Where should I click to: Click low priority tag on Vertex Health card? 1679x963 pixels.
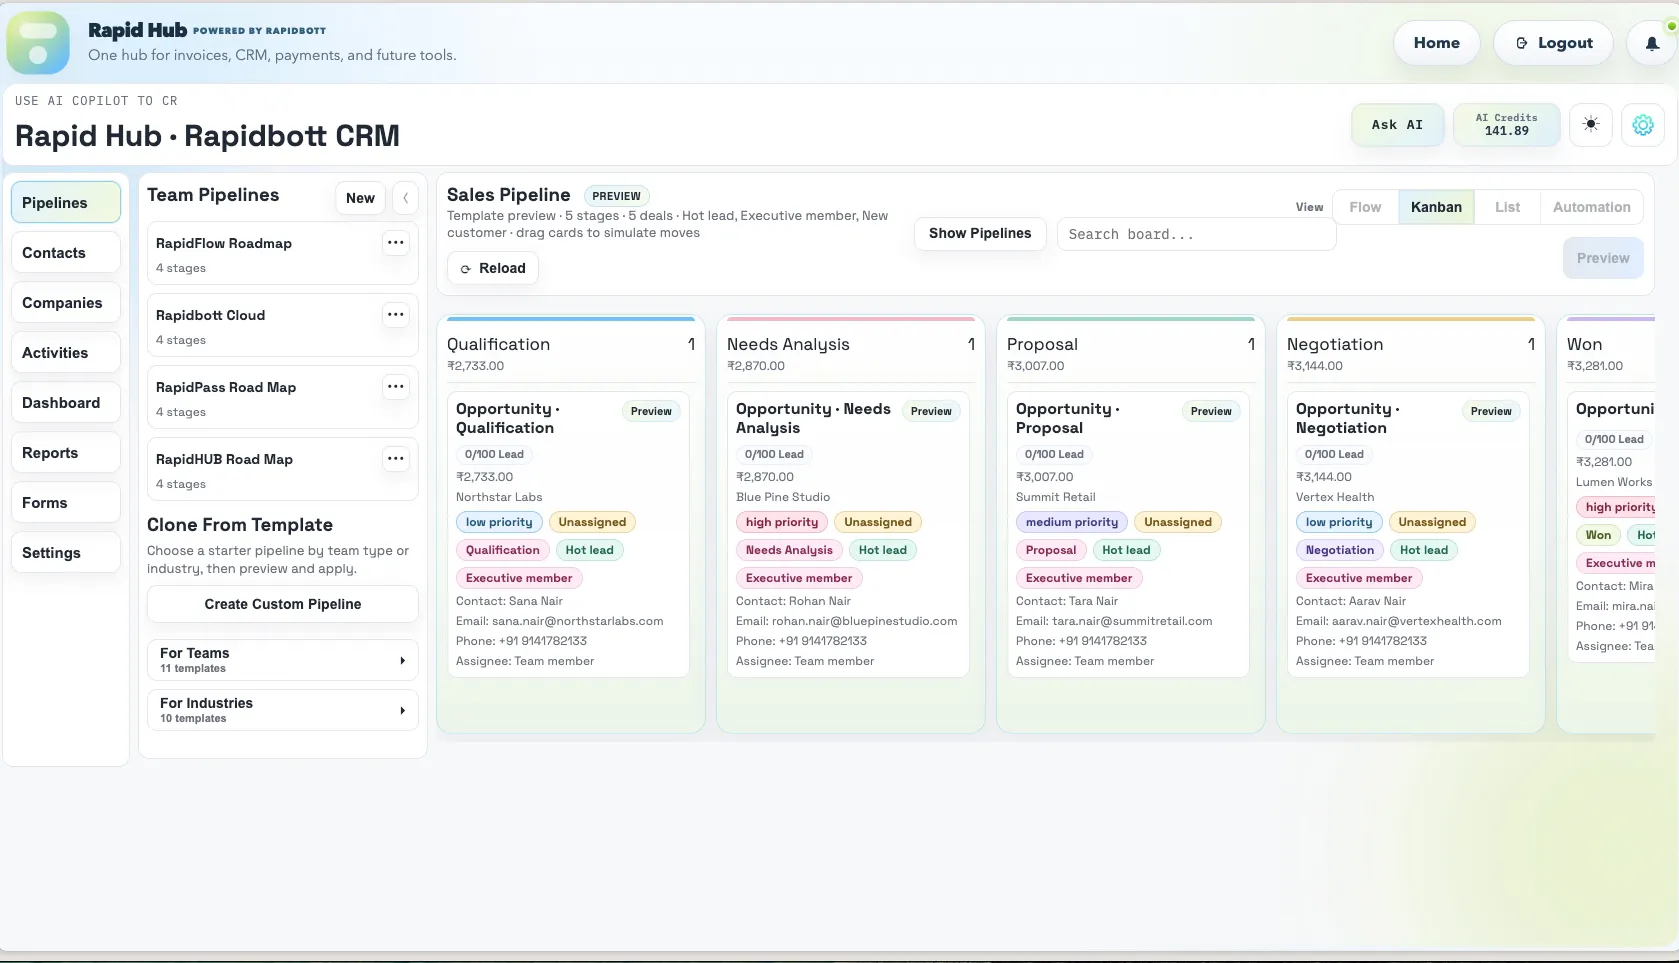(1339, 522)
